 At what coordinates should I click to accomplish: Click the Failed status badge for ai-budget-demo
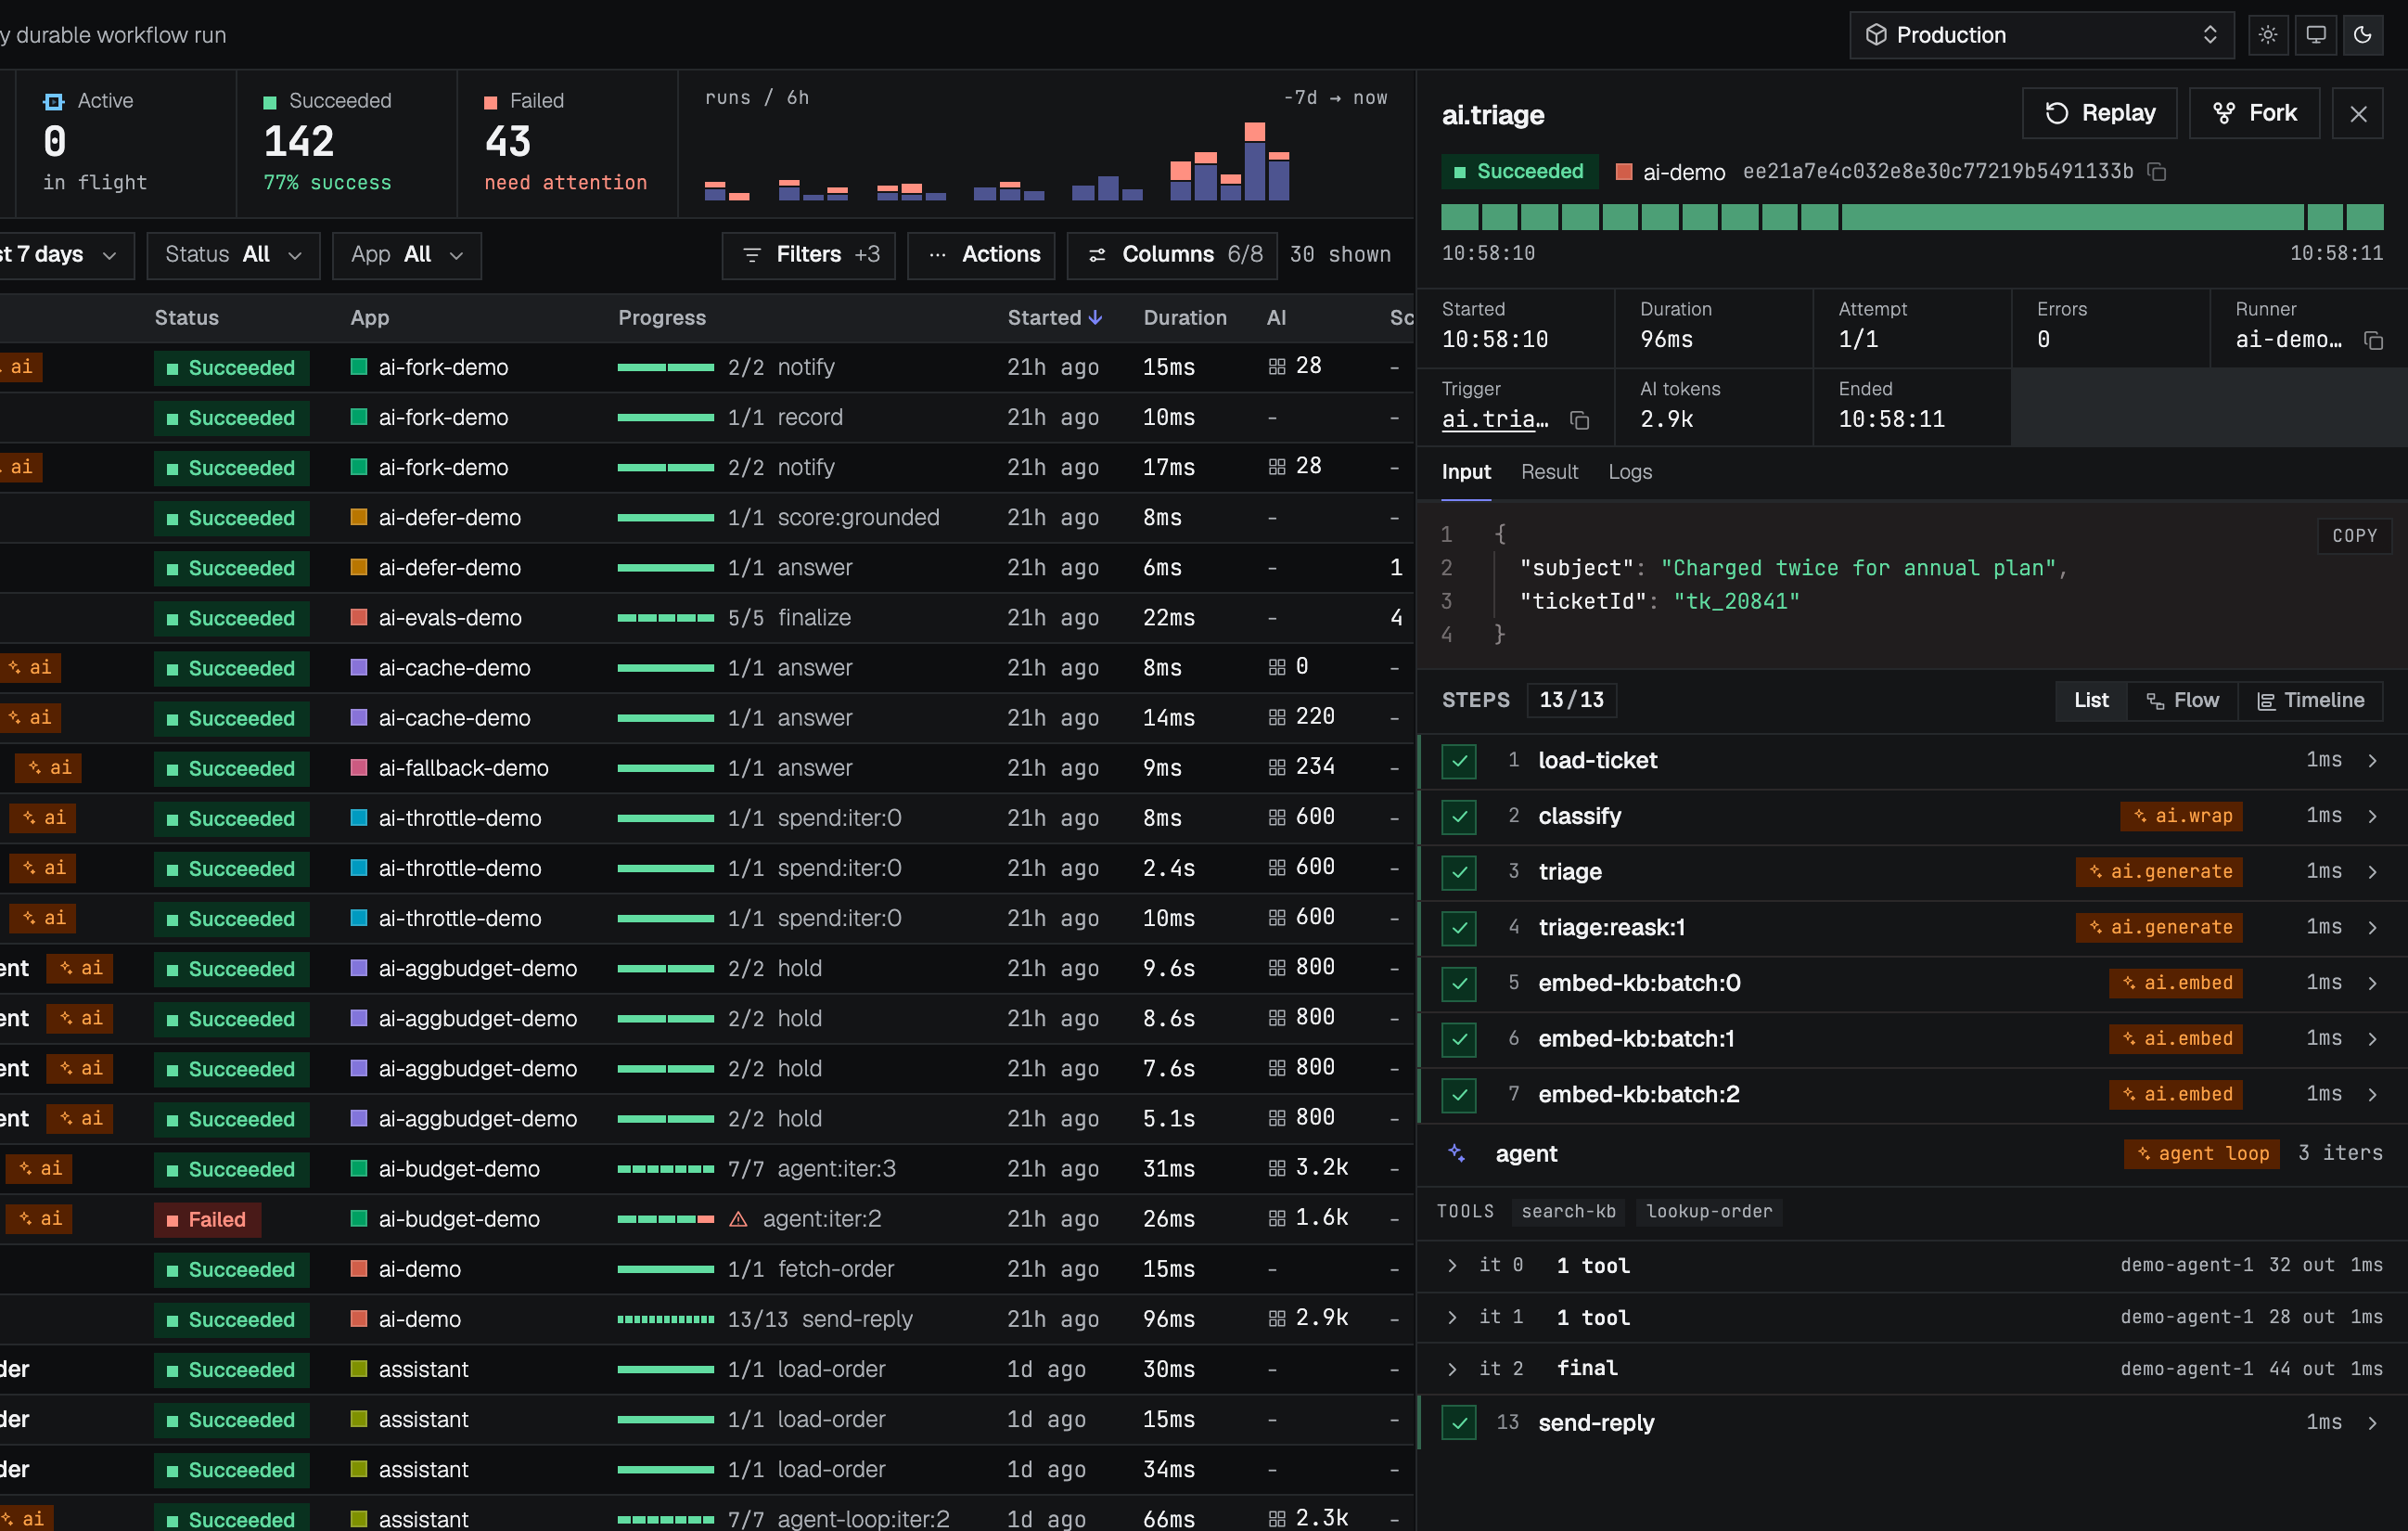pos(207,1220)
